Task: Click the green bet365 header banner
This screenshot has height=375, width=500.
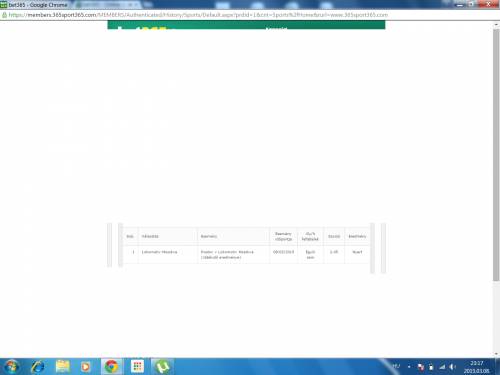Action: click(246, 25)
